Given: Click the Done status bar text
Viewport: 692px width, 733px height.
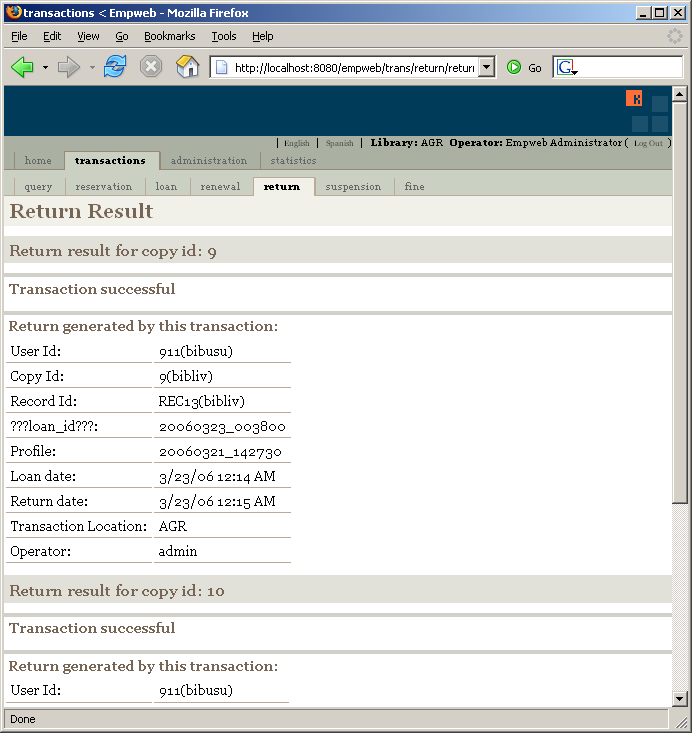Looking at the screenshot, I should pos(22,719).
